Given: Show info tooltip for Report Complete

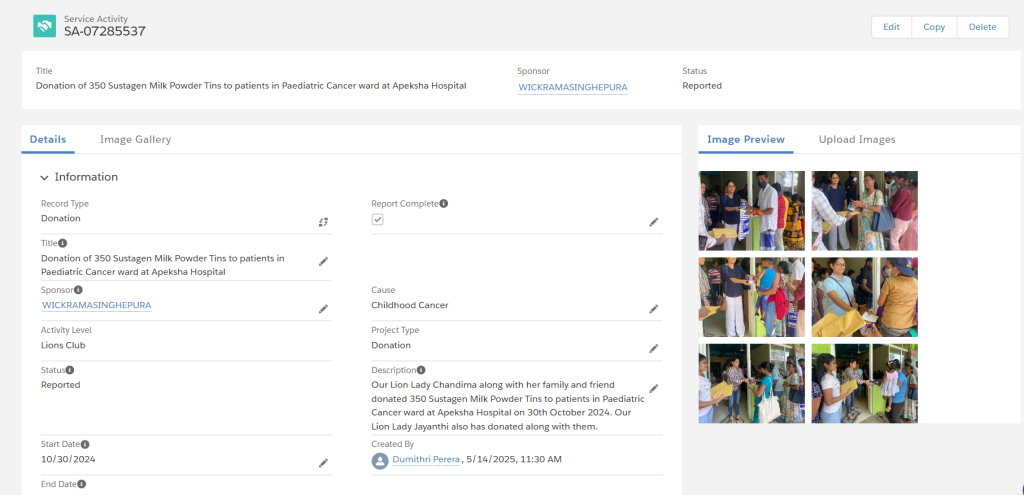Looking at the screenshot, I should [x=443, y=204].
